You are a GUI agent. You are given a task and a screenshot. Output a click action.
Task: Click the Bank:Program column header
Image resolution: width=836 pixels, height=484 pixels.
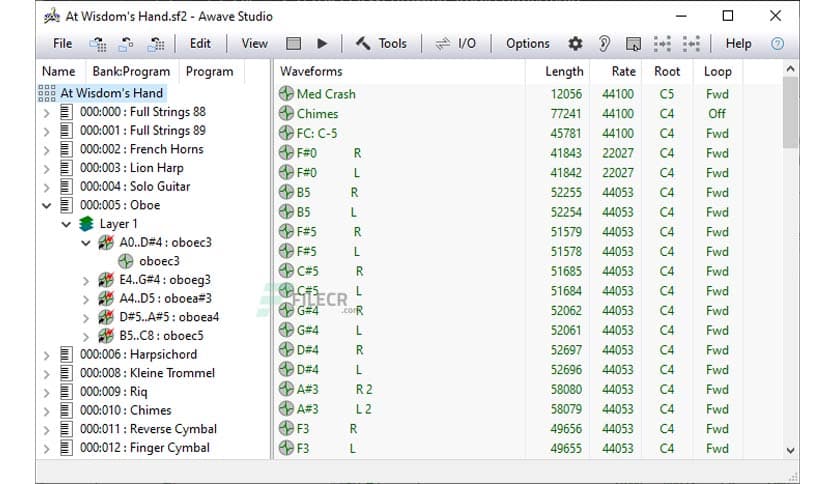[131, 71]
